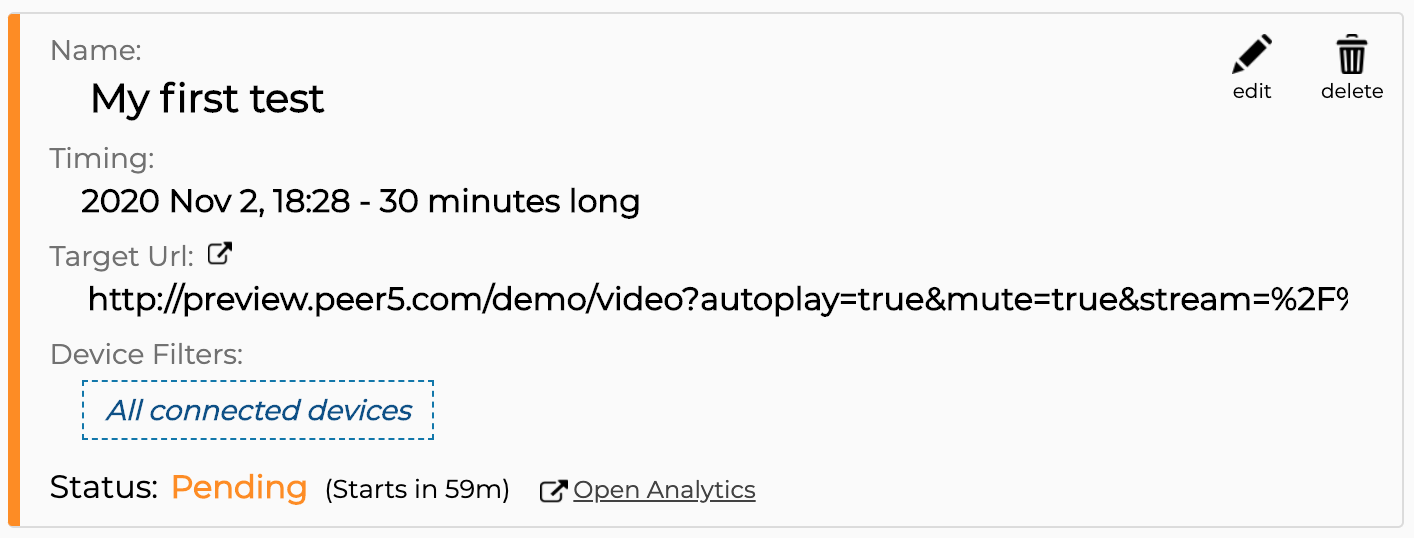The width and height of the screenshot is (1414, 538).
Task: Click the "Timing:" field label
Action: point(102,158)
